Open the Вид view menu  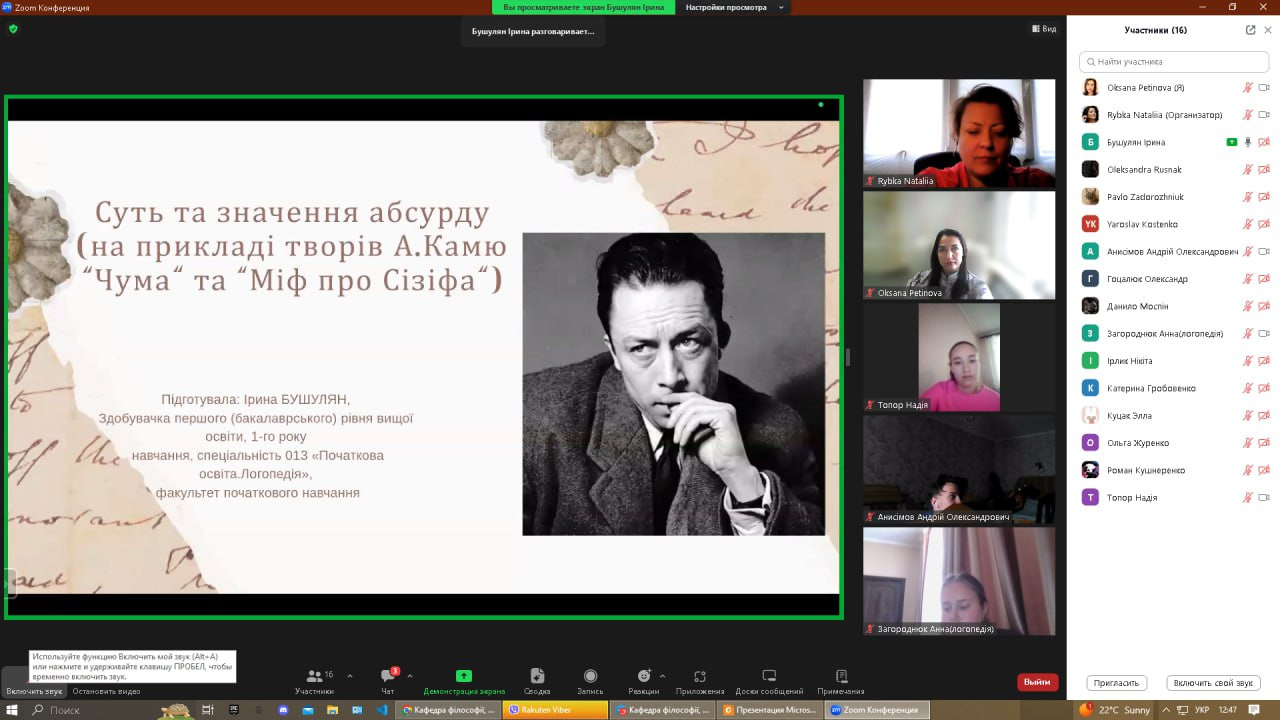(1044, 29)
